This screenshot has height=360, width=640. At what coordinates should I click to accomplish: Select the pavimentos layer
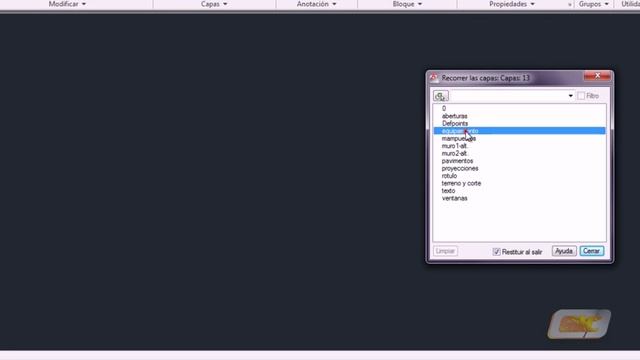tap(519, 161)
